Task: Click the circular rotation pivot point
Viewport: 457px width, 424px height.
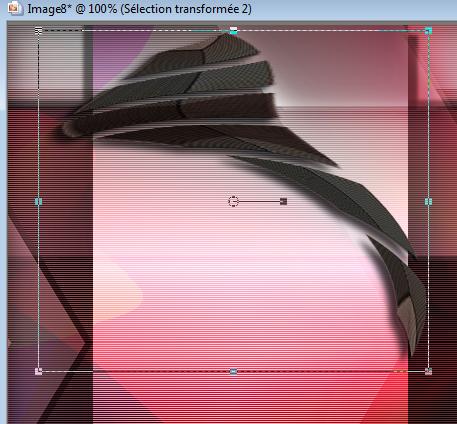Action: click(234, 201)
